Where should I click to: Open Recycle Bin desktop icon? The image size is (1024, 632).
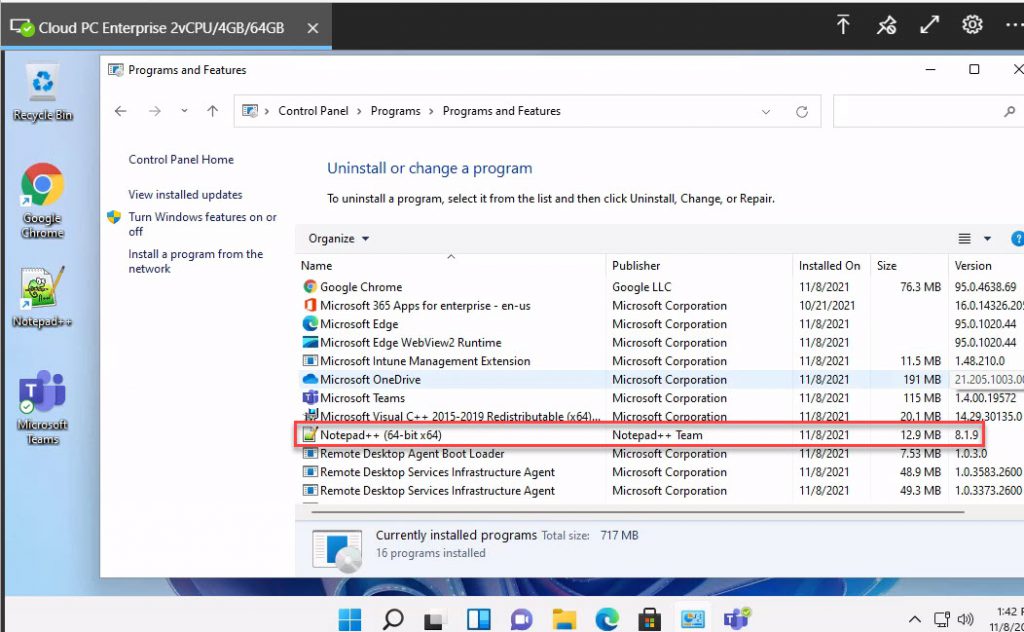42,93
